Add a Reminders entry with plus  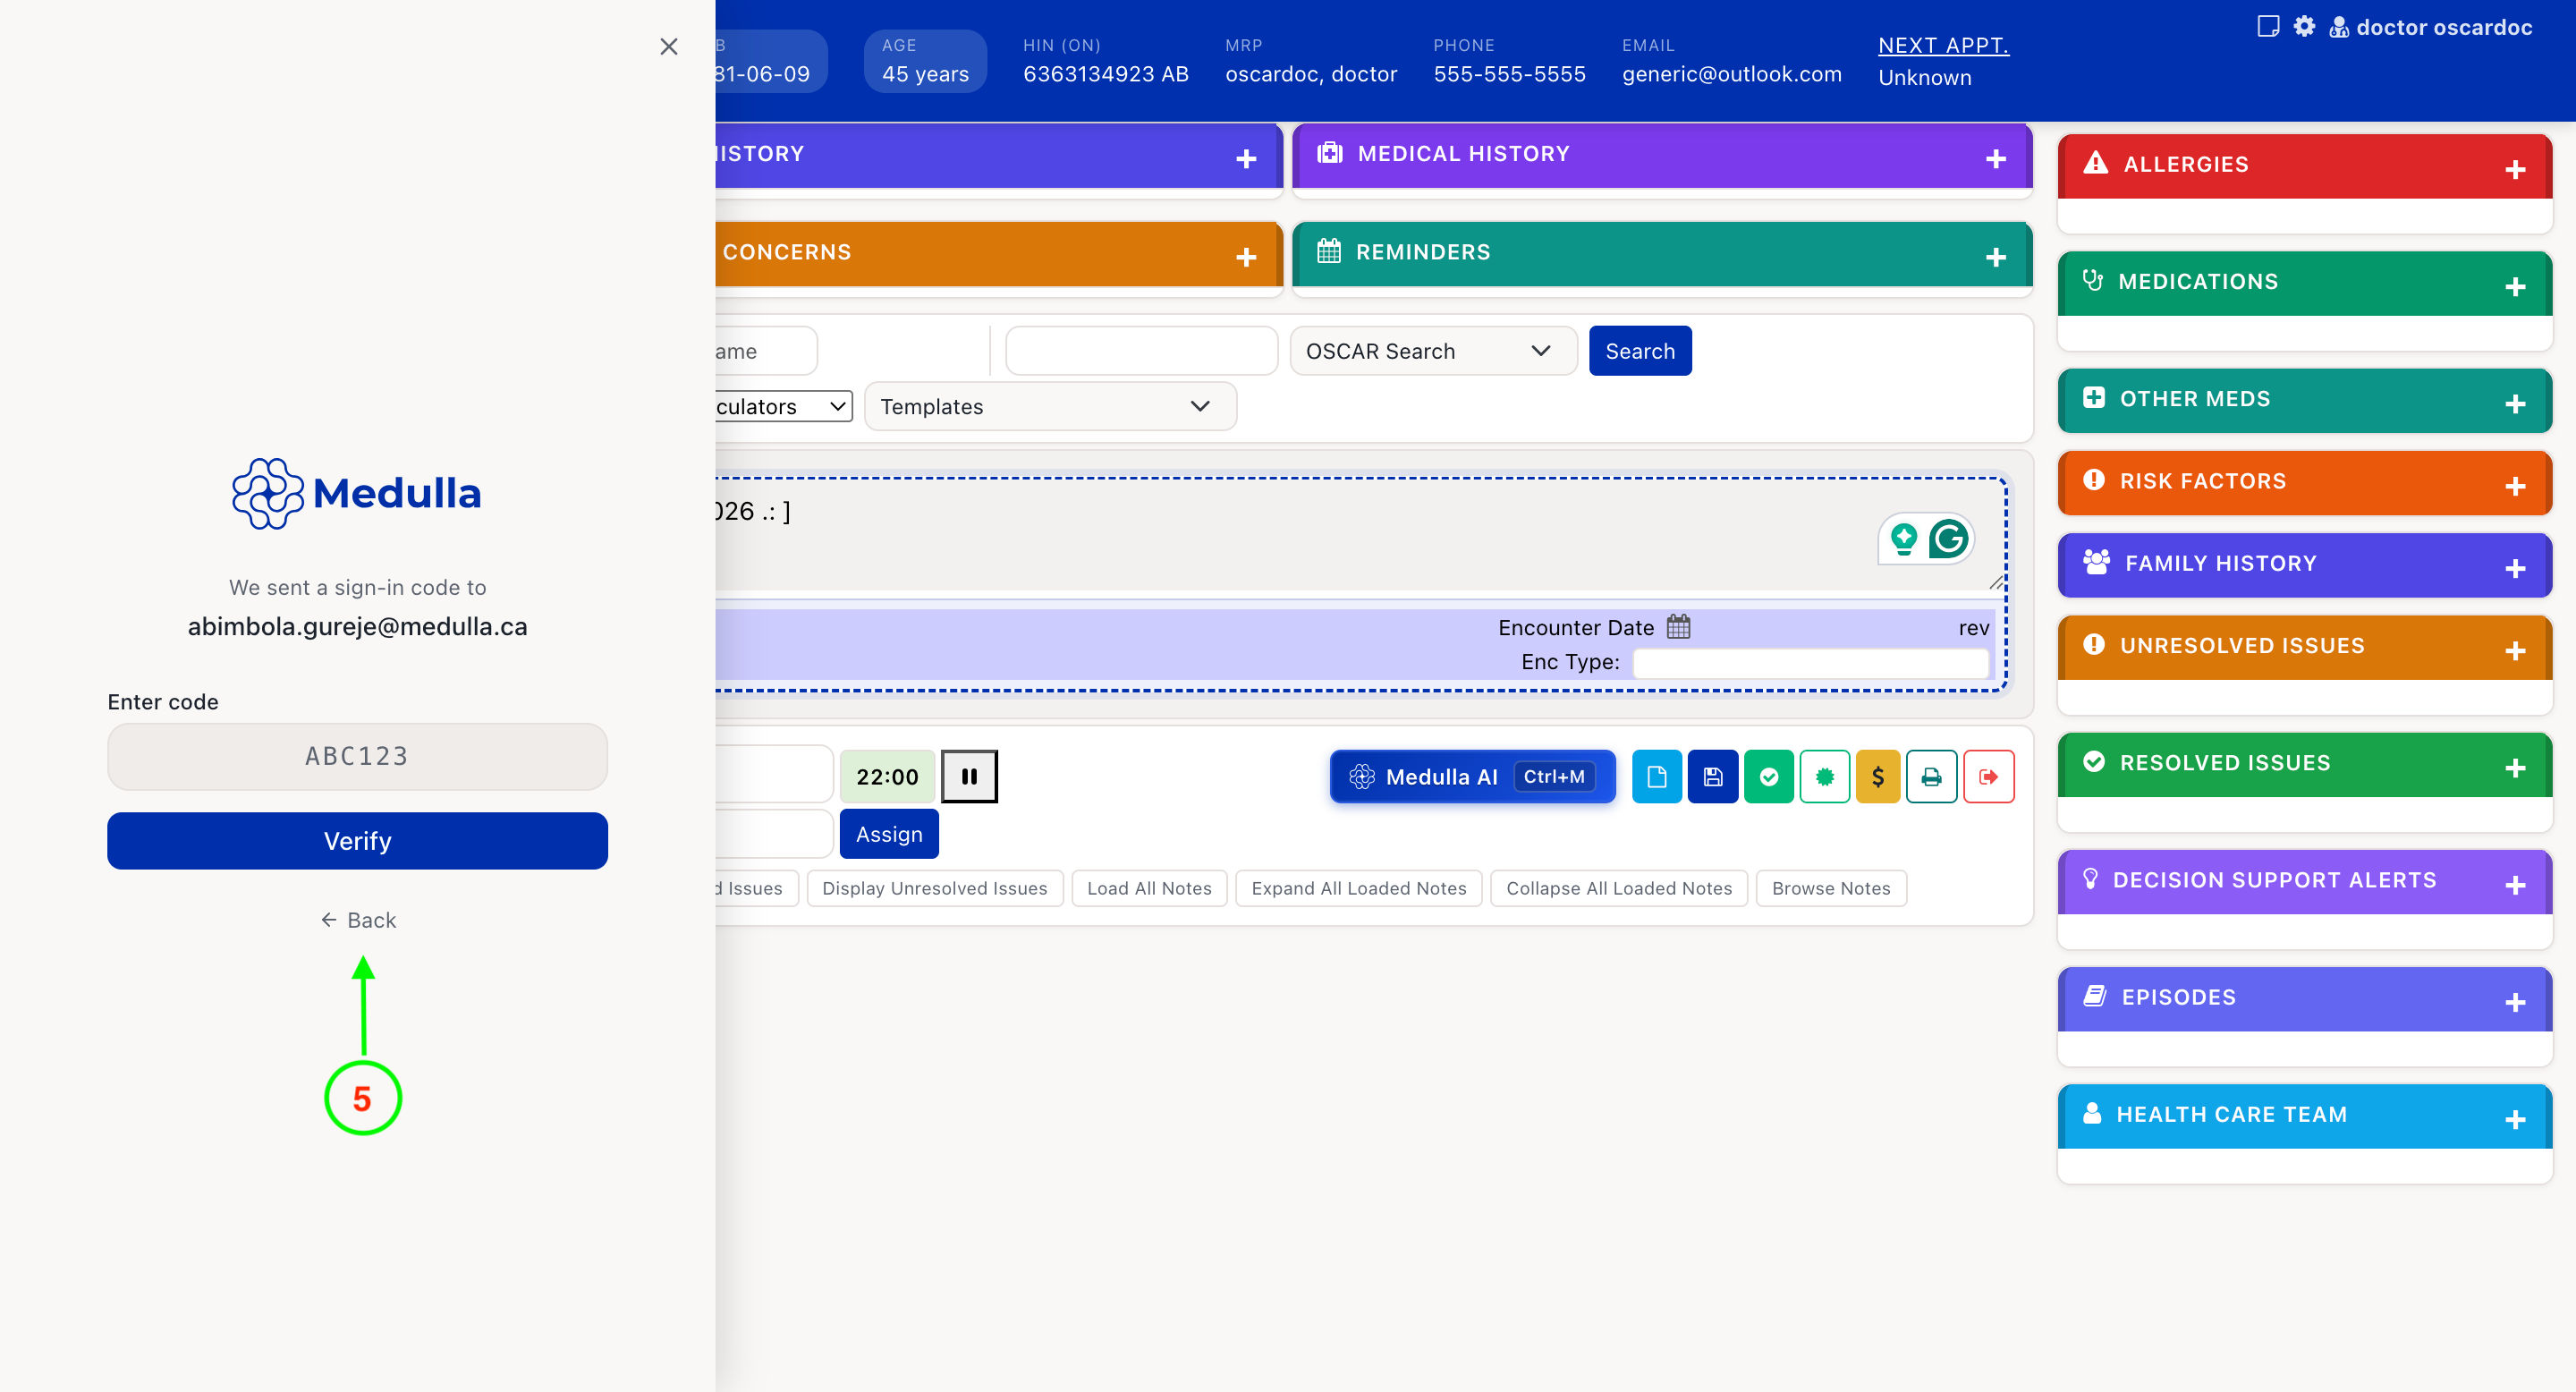click(x=1996, y=257)
